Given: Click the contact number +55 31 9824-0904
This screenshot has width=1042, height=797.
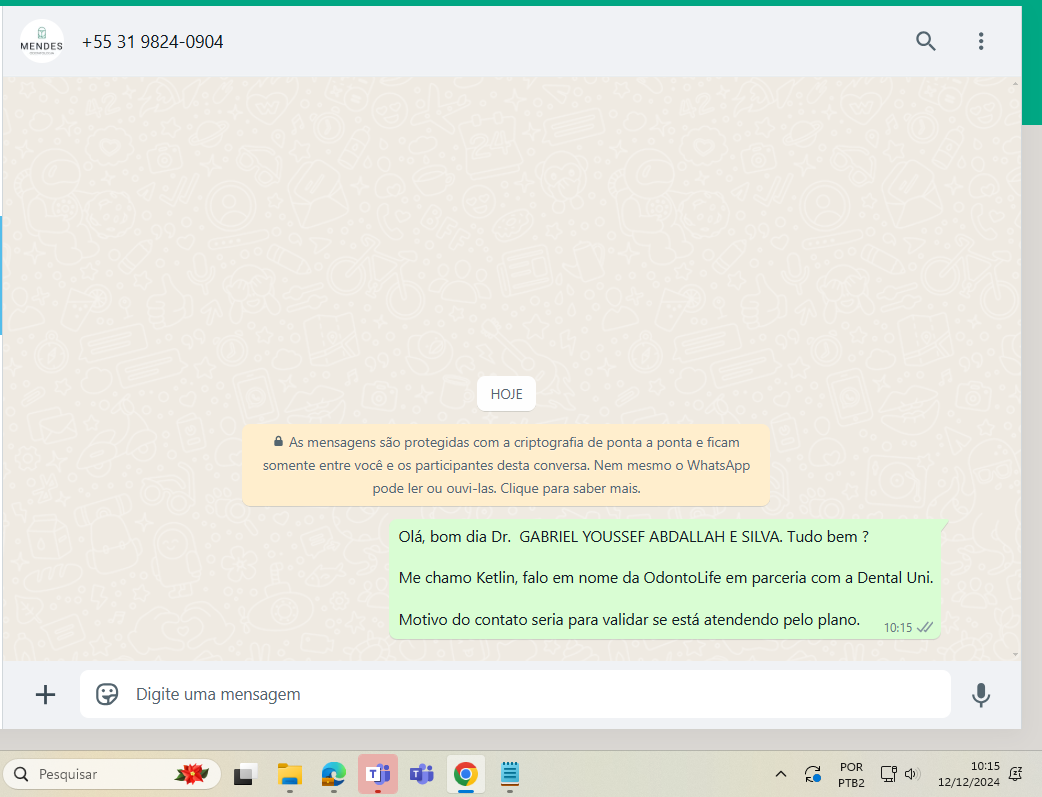Looking at the screenshot, I should pos(152,42).
